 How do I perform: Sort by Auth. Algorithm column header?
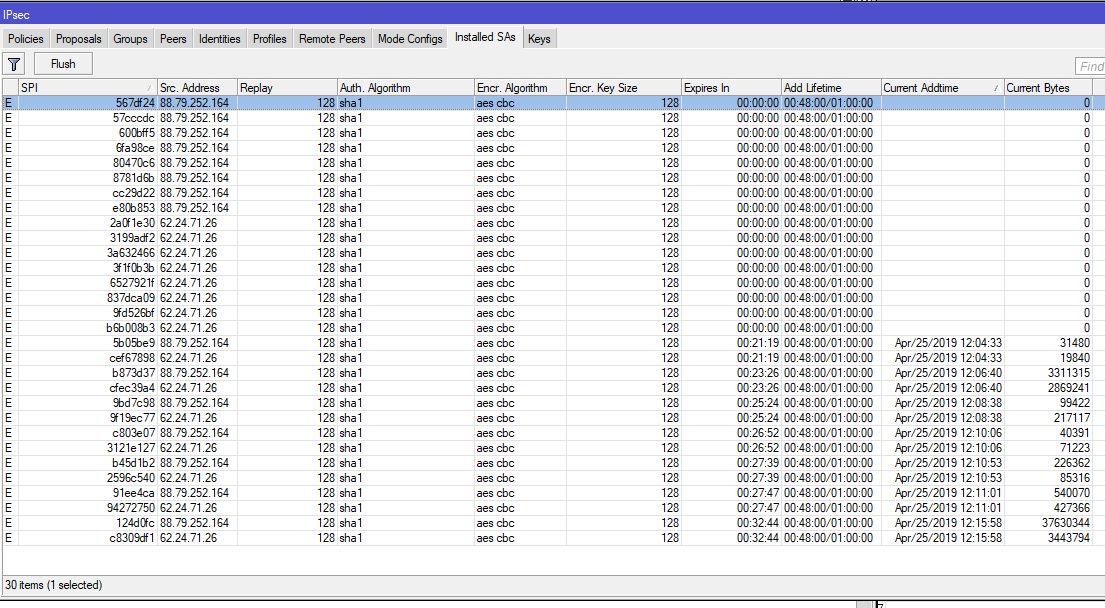tap(406, 87)
